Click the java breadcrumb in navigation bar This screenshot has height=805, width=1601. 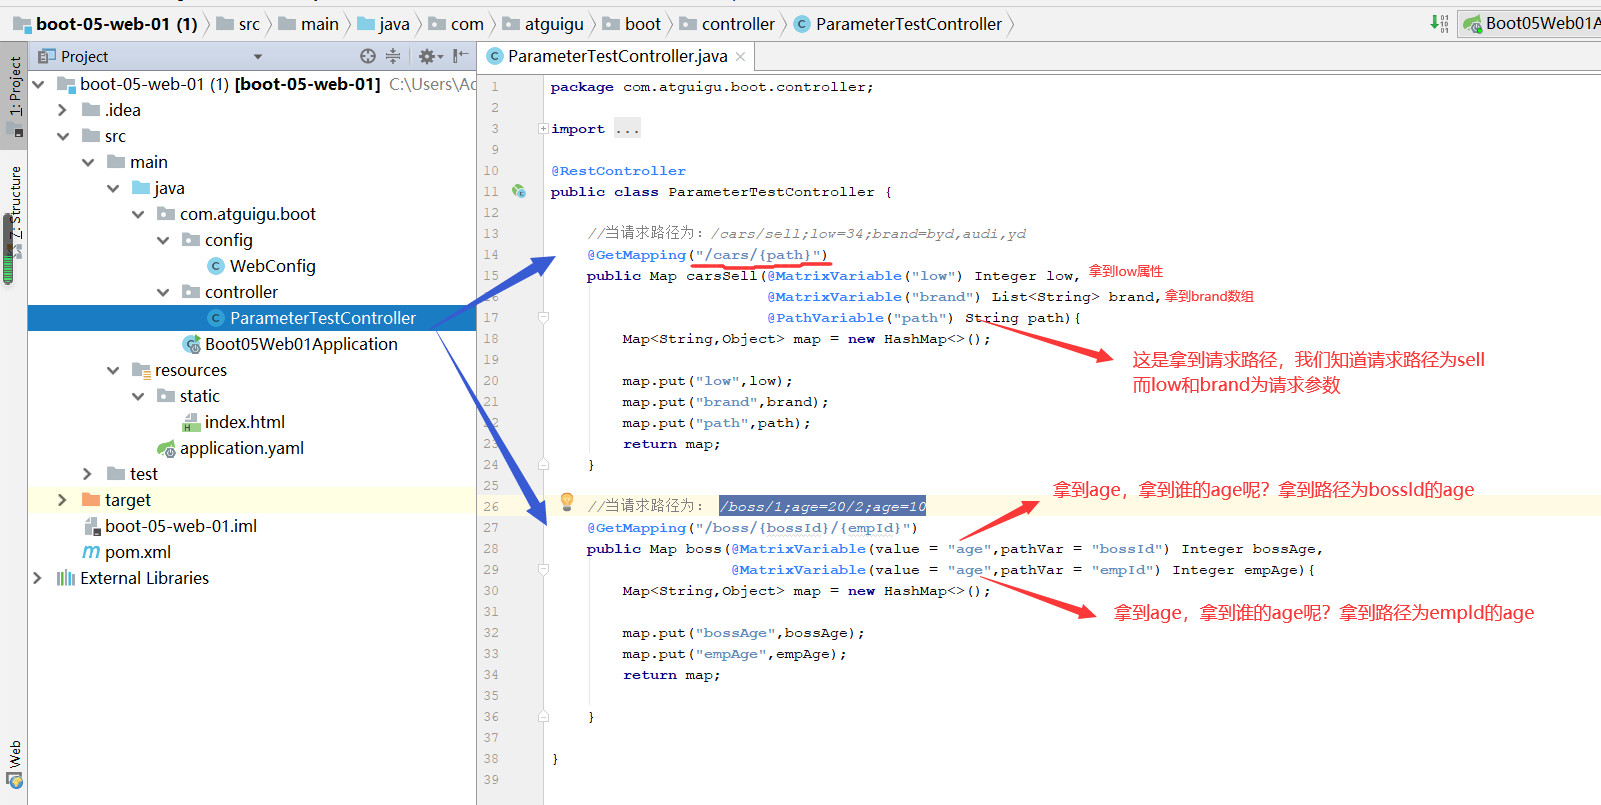384,24
